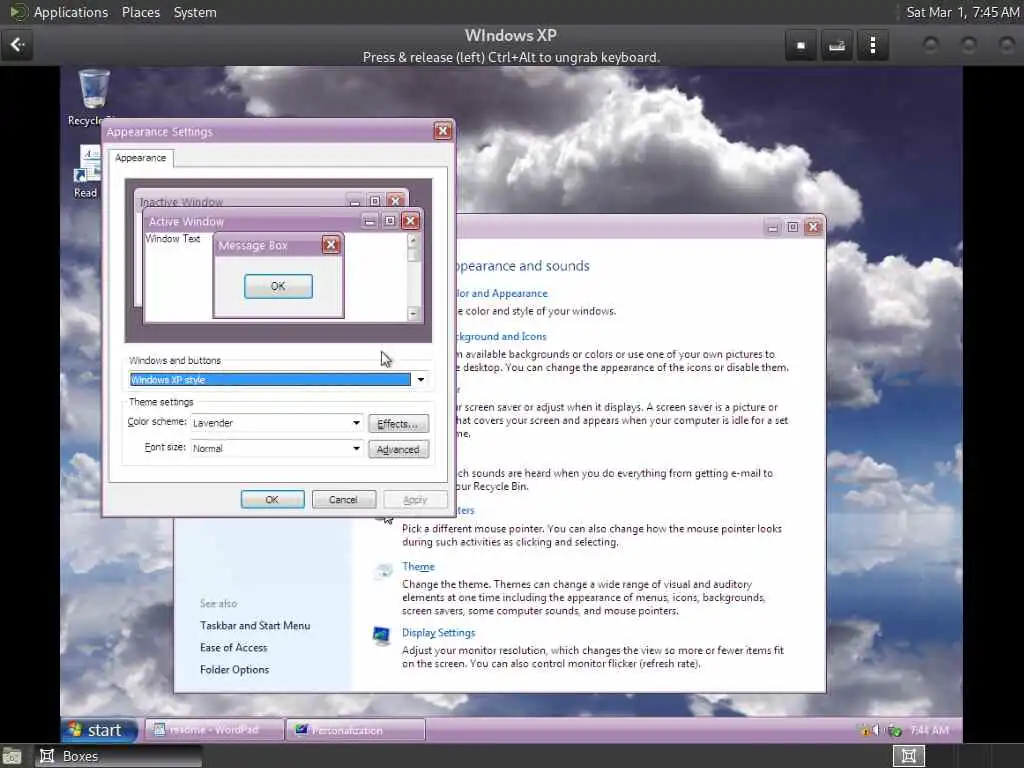Open the System menu
The height and width of the screenshot is (768, 1024).
pyautogui.click(x=195, y=12)
